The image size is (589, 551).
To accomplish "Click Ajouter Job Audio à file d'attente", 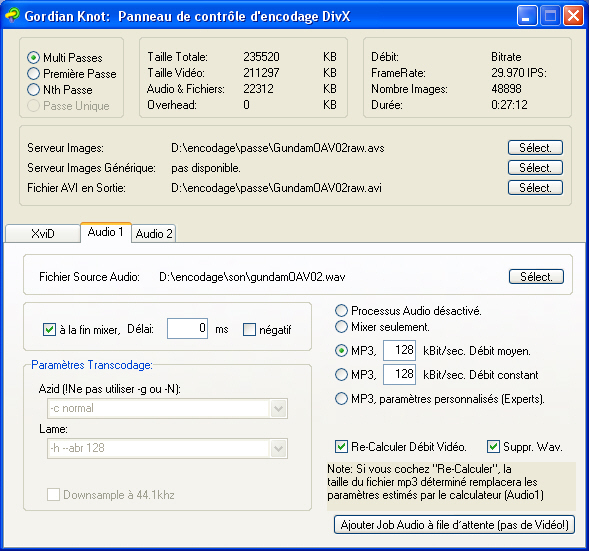I will 455,525.
